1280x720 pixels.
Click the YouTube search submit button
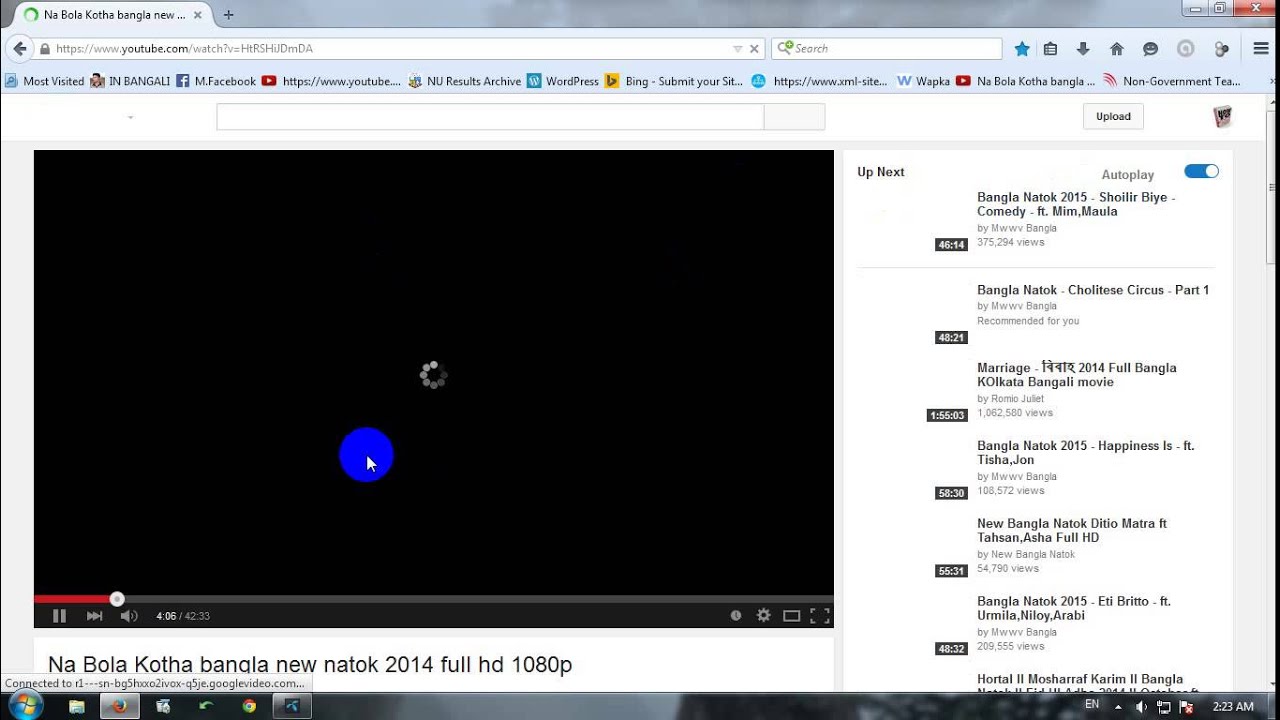[794, 116]
